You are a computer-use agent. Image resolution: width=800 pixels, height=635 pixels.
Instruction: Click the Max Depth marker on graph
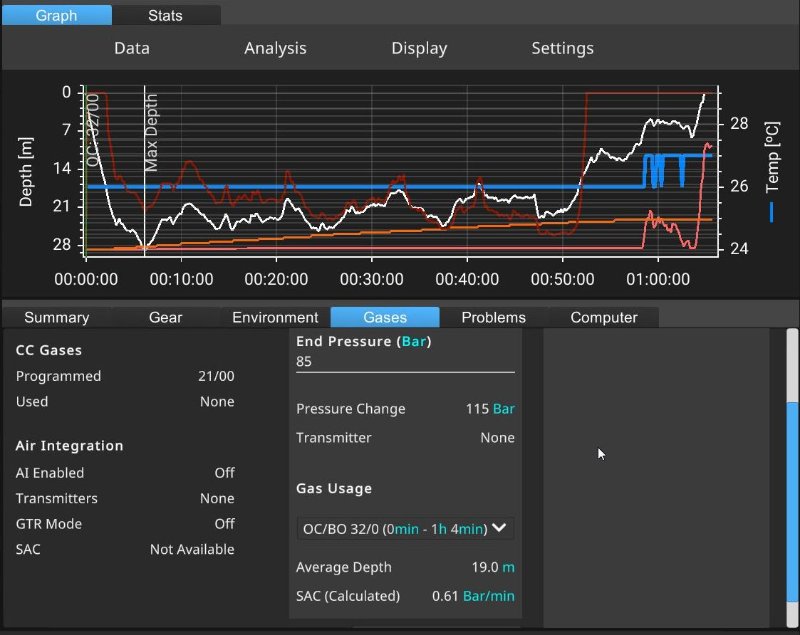tap(152, 134)
